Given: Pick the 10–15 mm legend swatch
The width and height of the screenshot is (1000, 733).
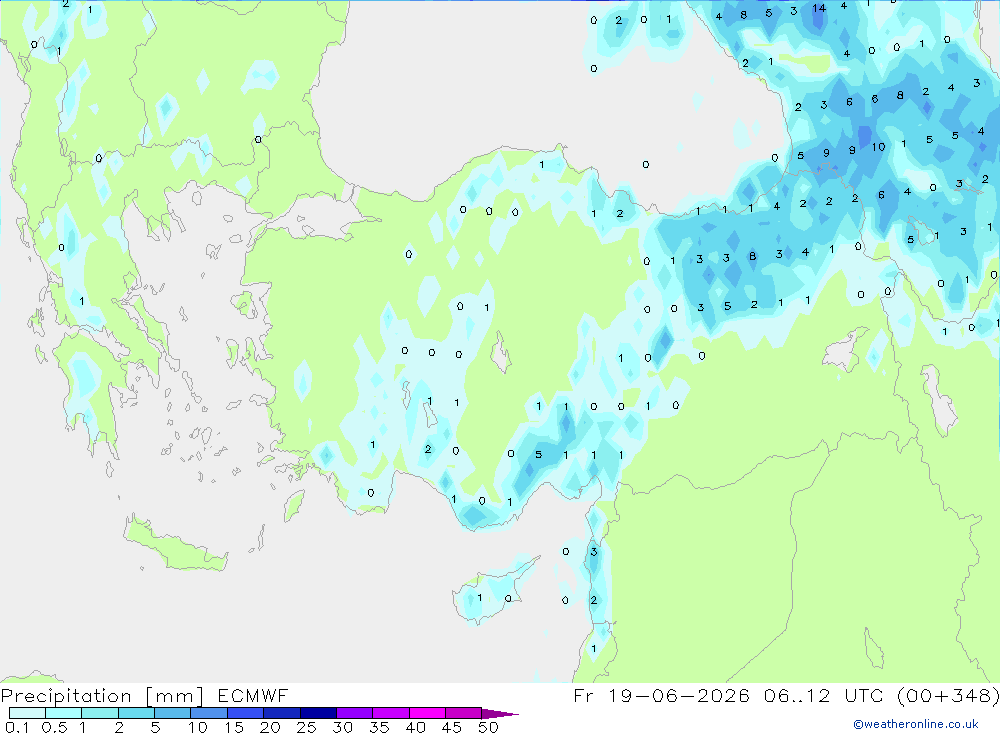Looking at the screenshot, I should pos(209,713).
